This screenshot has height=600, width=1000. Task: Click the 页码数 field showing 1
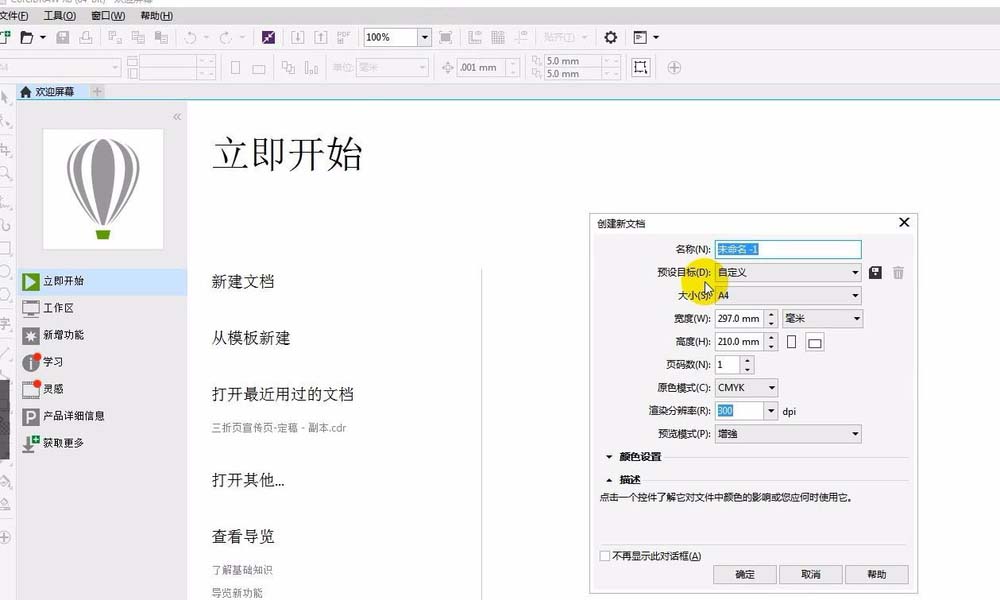(x=727, y=365)
